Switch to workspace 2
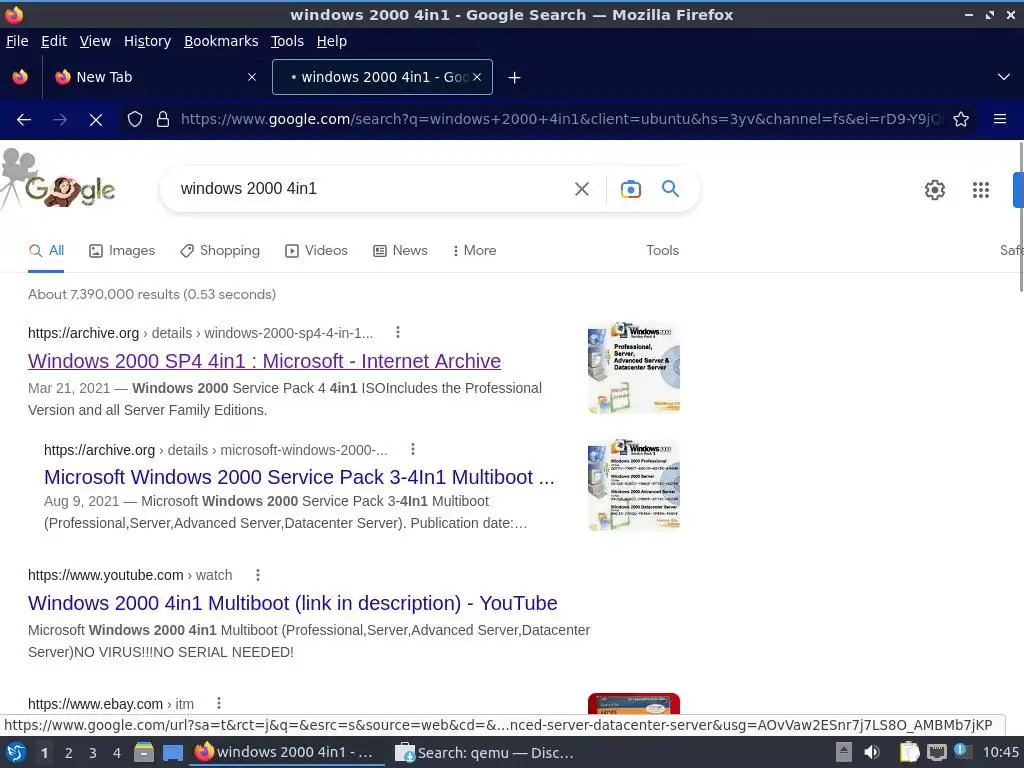The width and height of the screenshot is (1024, 768). (x=69, y=753)
